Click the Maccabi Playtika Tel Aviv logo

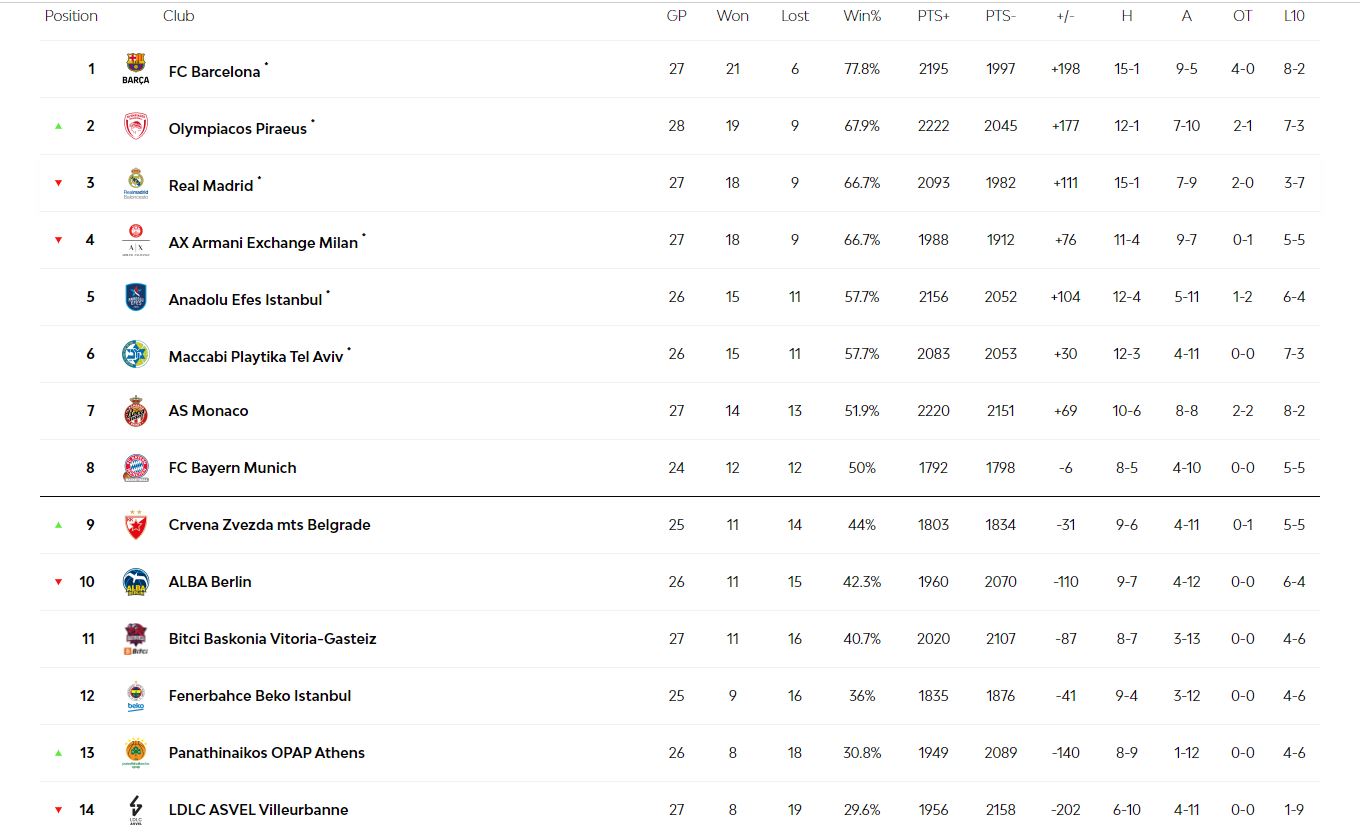[135, 354]
